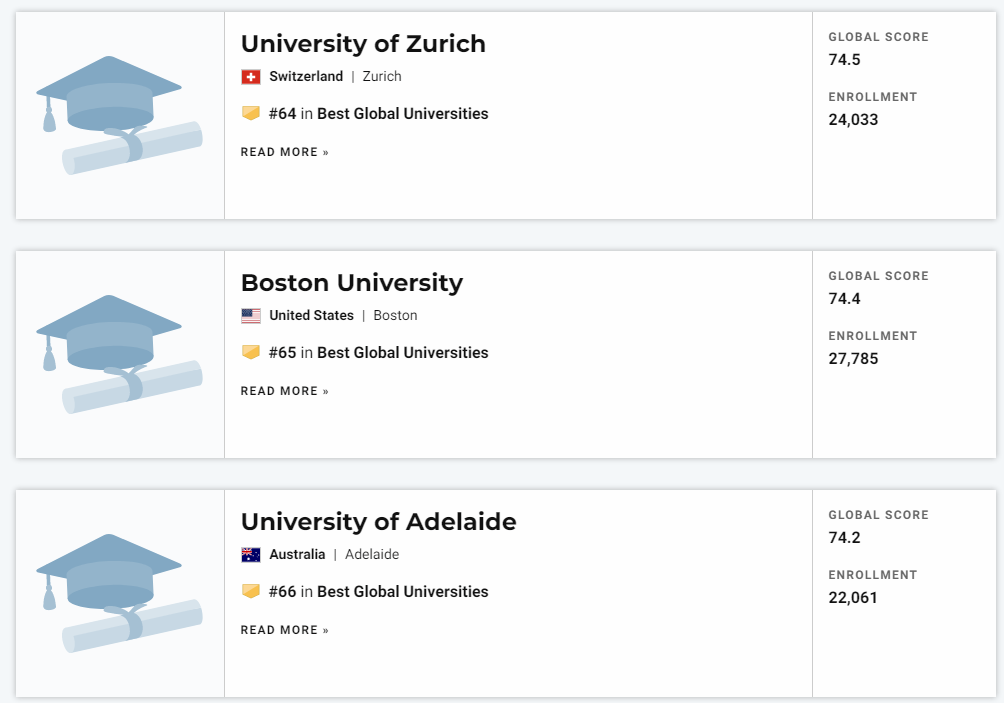Click the Switzerland flag icon

point(251,77)
